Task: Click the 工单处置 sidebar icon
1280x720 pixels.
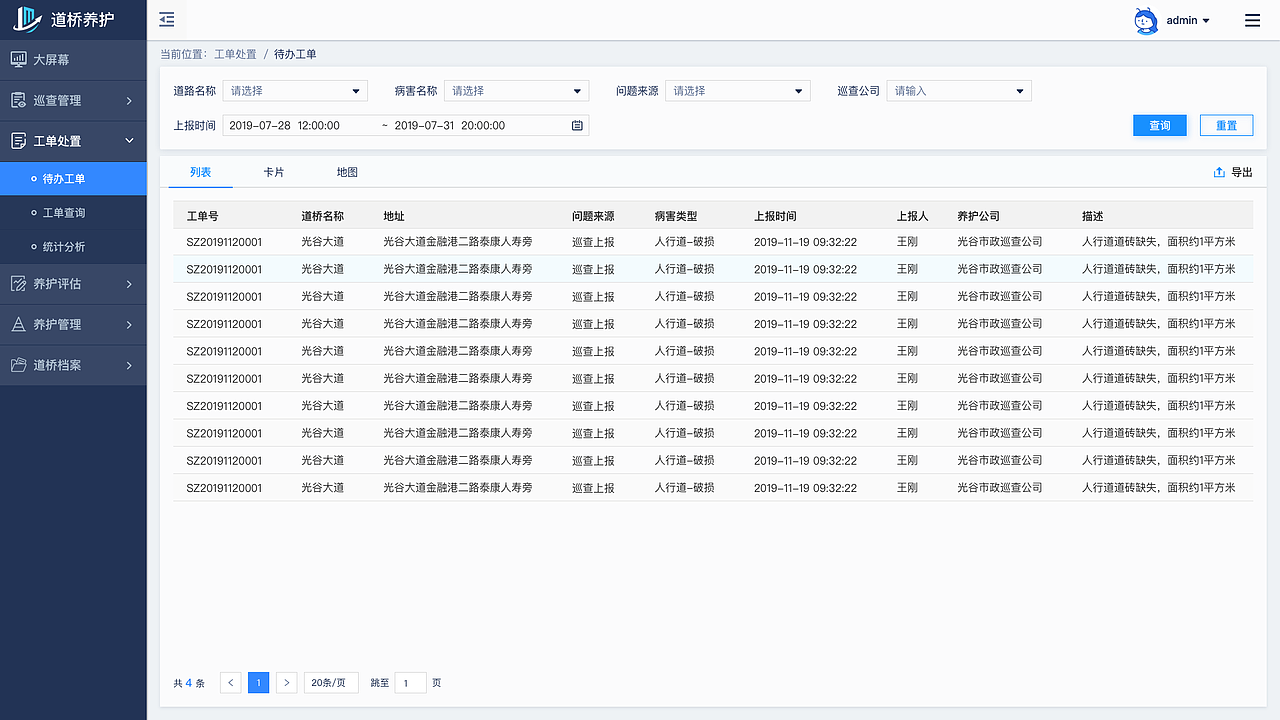Action: (x=18, y=141)
